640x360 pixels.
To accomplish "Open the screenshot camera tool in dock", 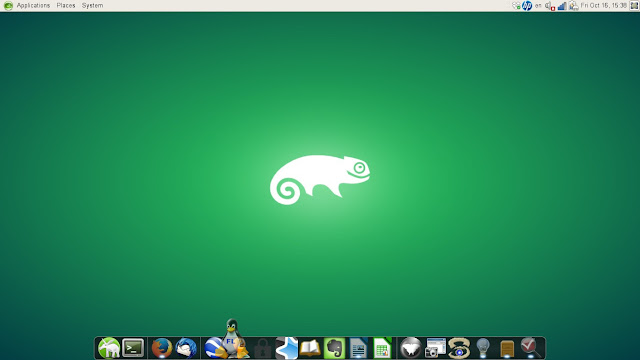I will [x=435, y=348].
